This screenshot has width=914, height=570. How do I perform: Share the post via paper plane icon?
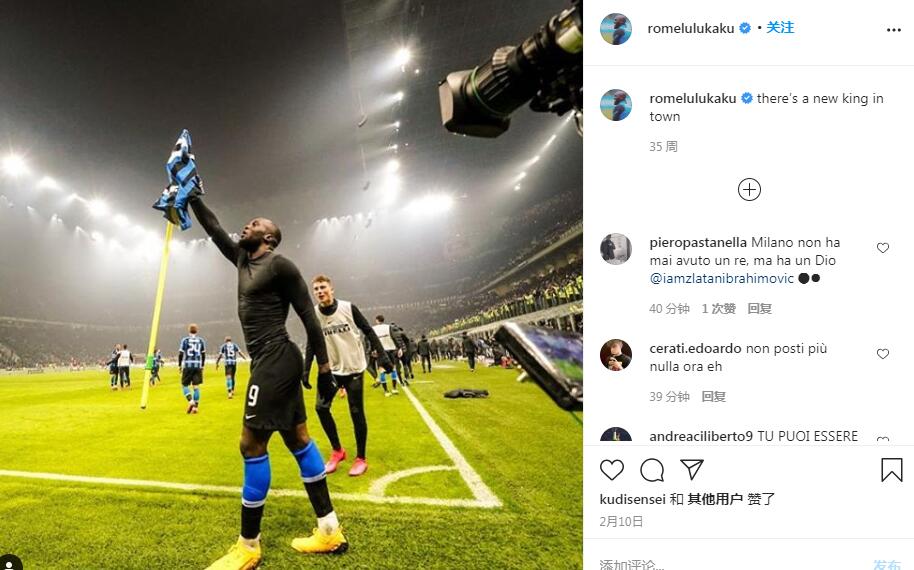692,469
